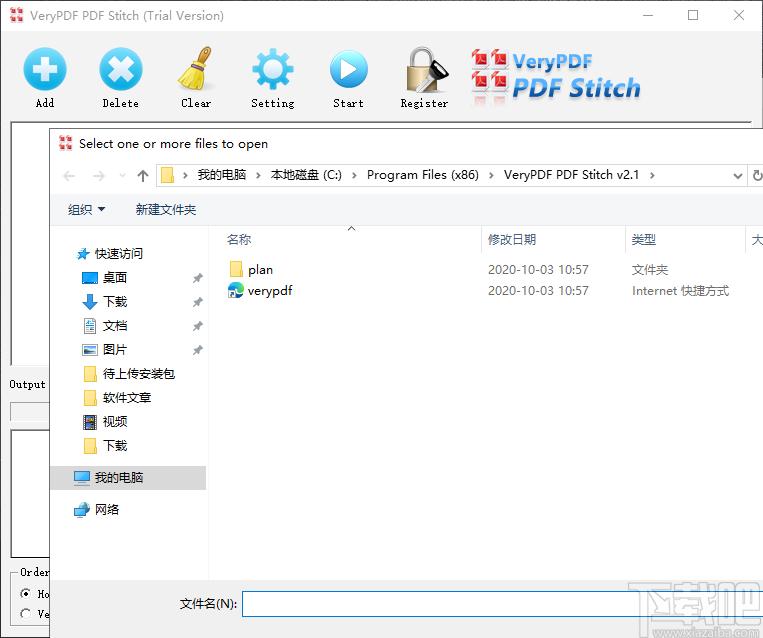Select second Order radio button in main window
The image size is (763, 638).
pos(25,614)
